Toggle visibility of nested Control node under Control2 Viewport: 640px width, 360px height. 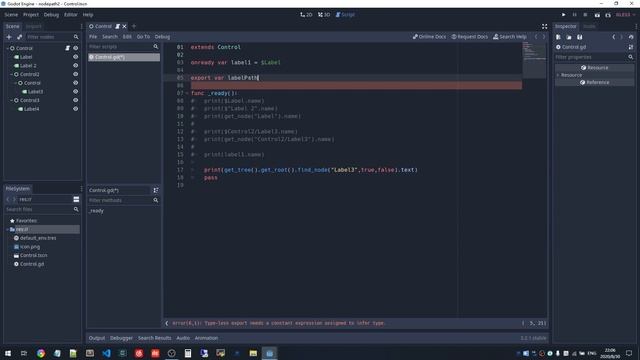pyautogui.click(x=76, y=83)
